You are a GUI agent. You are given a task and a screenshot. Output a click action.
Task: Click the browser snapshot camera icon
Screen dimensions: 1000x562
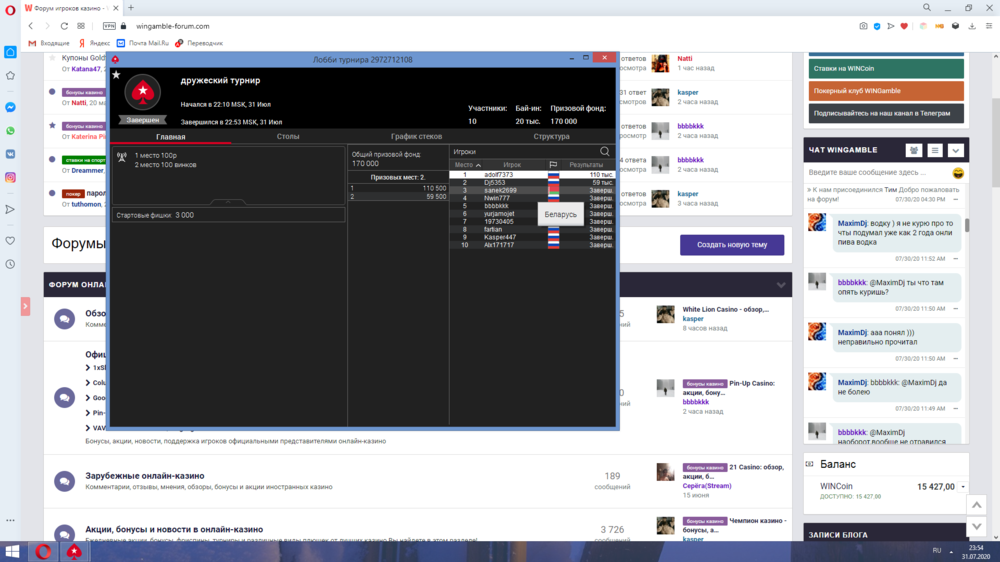pyautogui.click(x=863, y=26)
